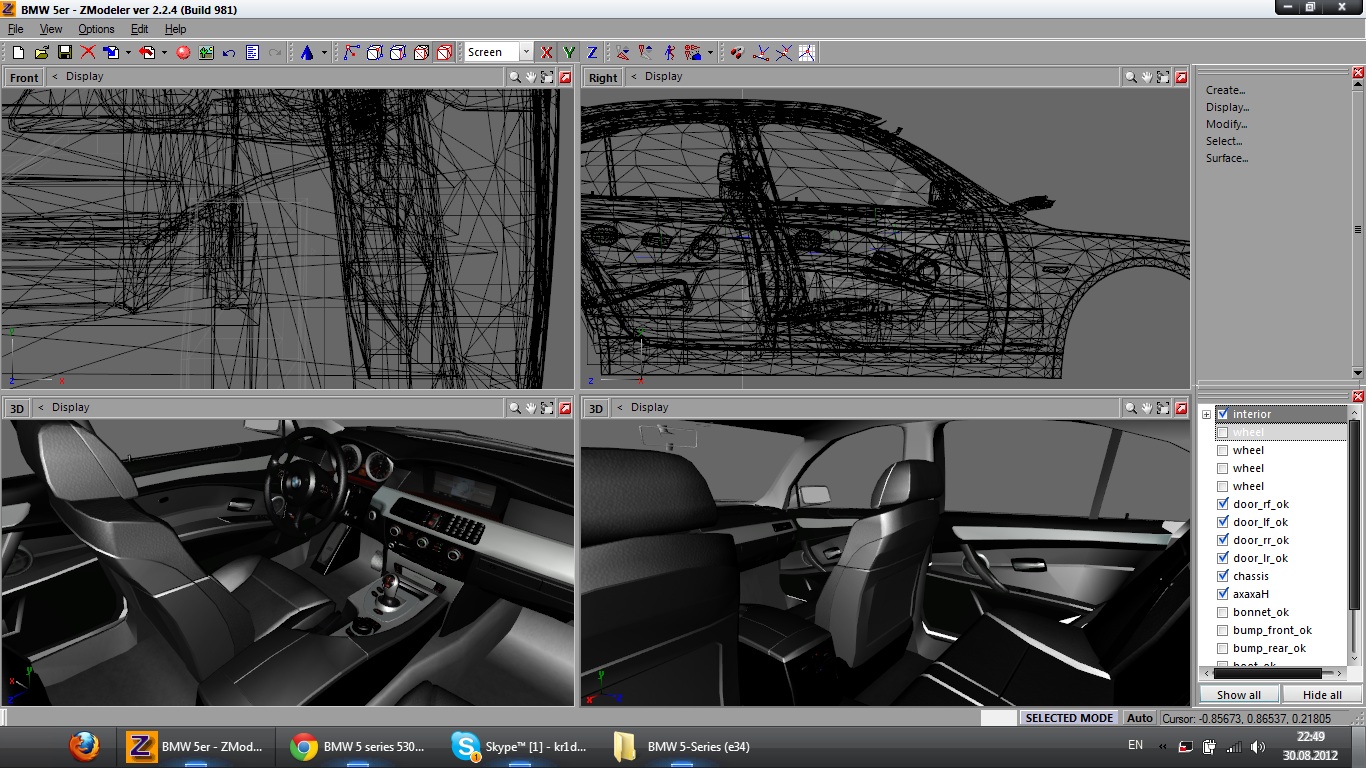This screenshot has width=1366, height=768.
Task: Click the Import icon in the toolbar
Action: click(x=111, y=52)
